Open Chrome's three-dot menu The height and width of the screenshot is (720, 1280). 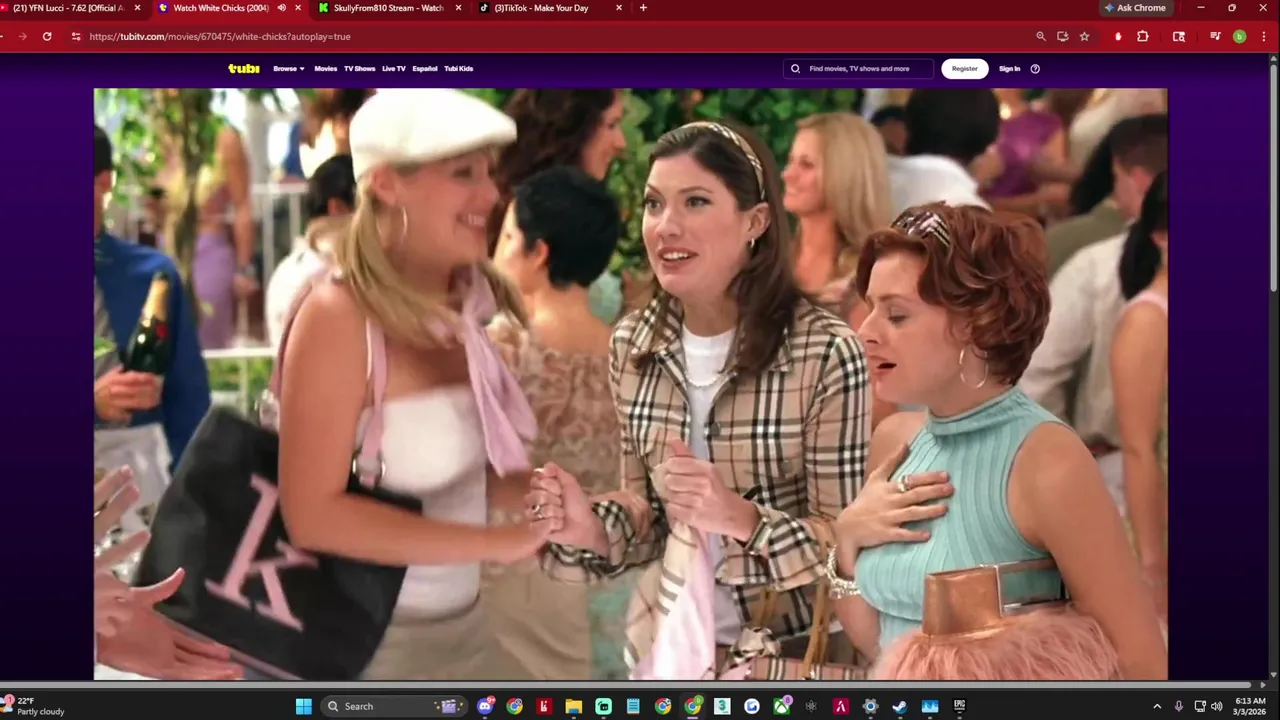pos(1264,36)
